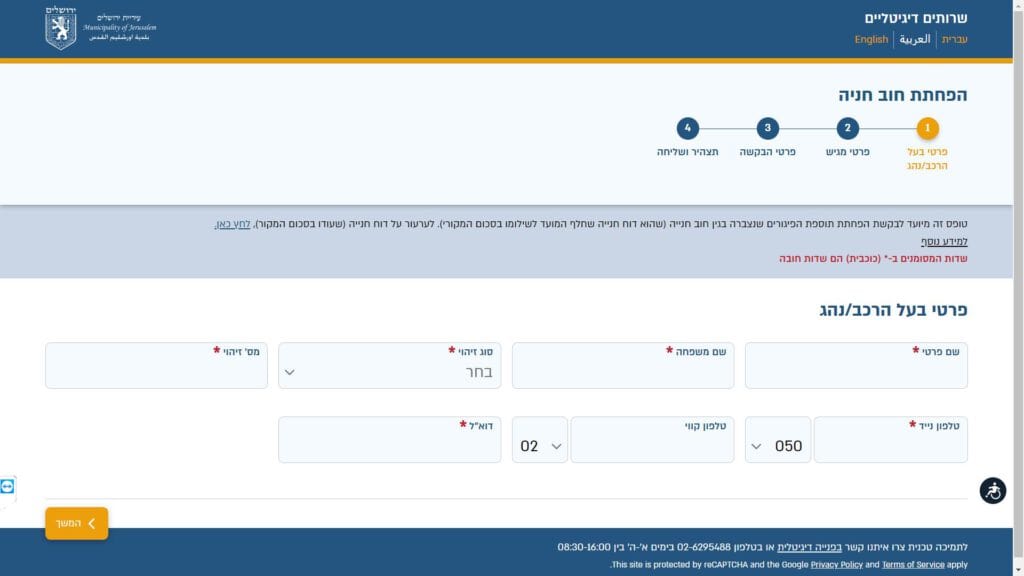
Task: Switch language to עברית
Action: (955, 40)
